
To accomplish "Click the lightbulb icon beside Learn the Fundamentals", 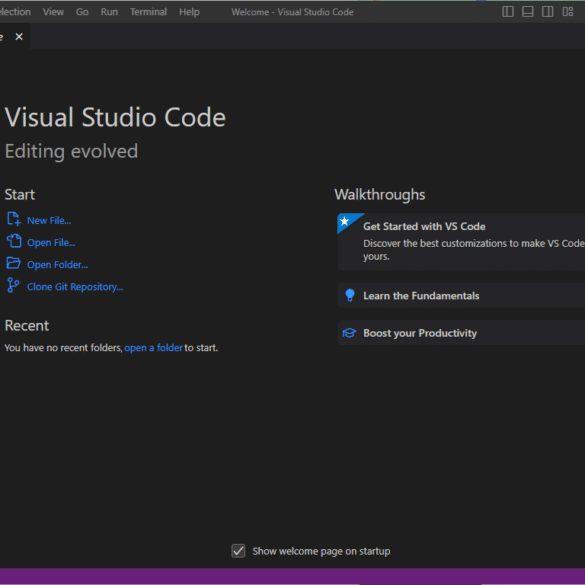I will coord(350,295).
